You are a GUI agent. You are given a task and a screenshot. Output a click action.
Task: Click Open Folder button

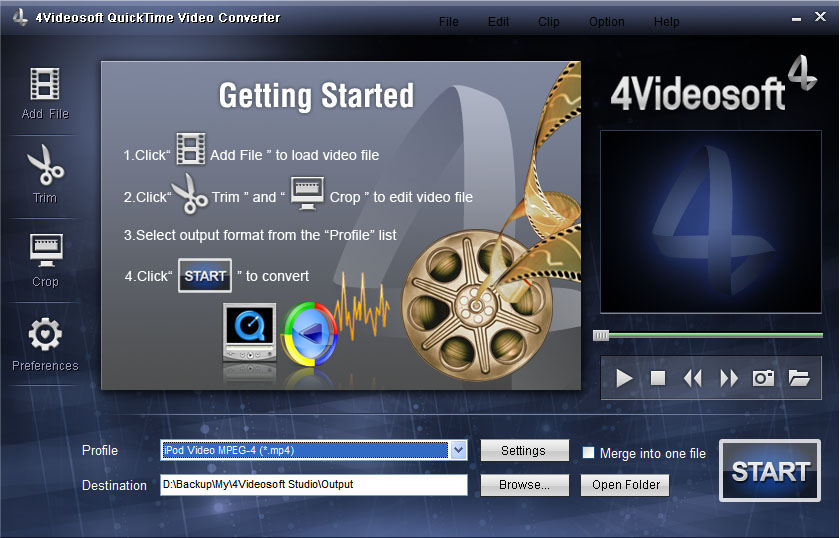[x=625, y=485]
